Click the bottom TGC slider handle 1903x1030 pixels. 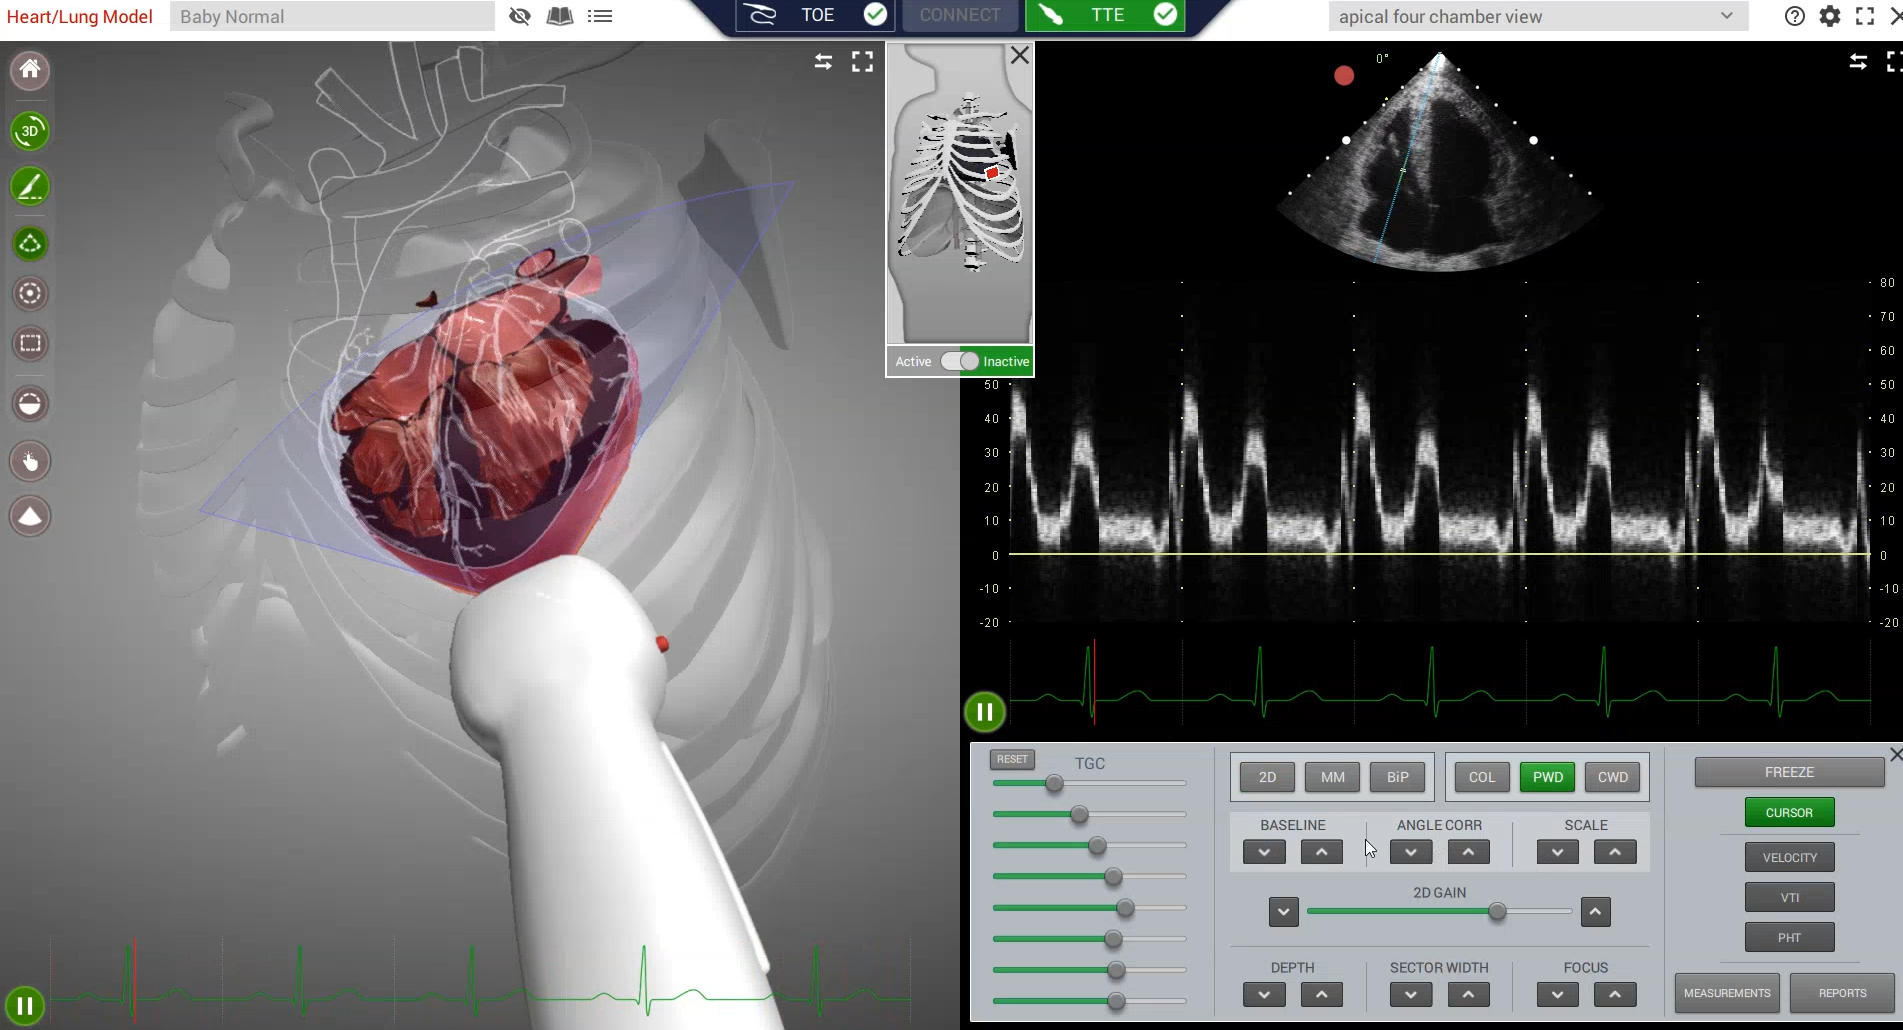1116,1001
